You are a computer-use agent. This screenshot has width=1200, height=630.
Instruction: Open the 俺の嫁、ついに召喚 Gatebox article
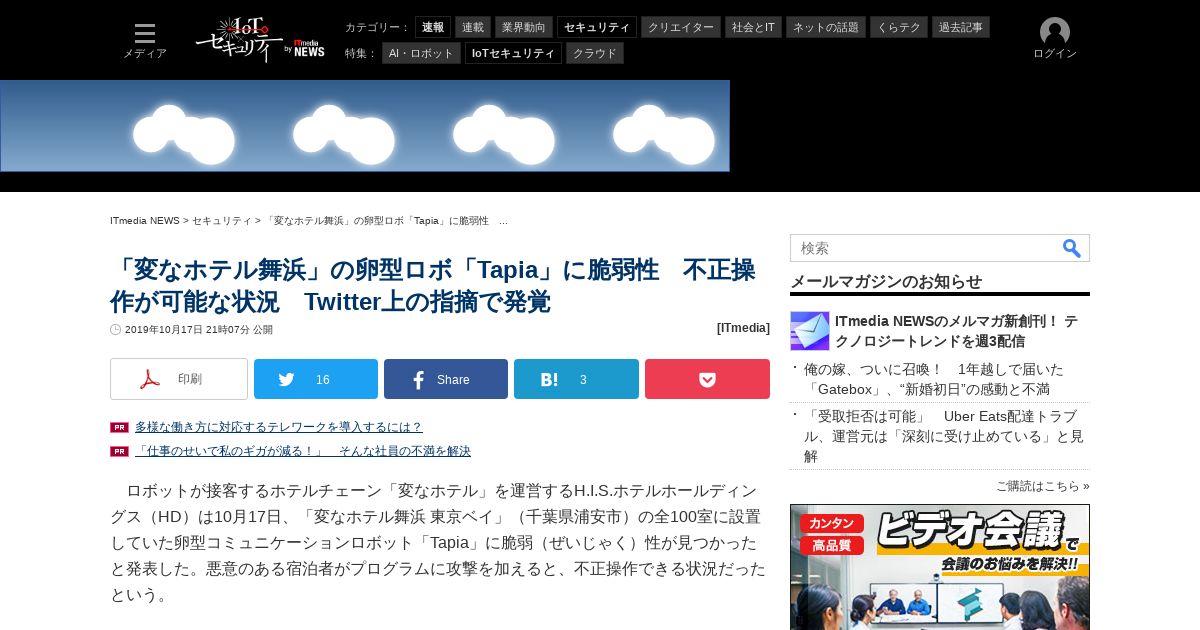[x=934, y=379]
